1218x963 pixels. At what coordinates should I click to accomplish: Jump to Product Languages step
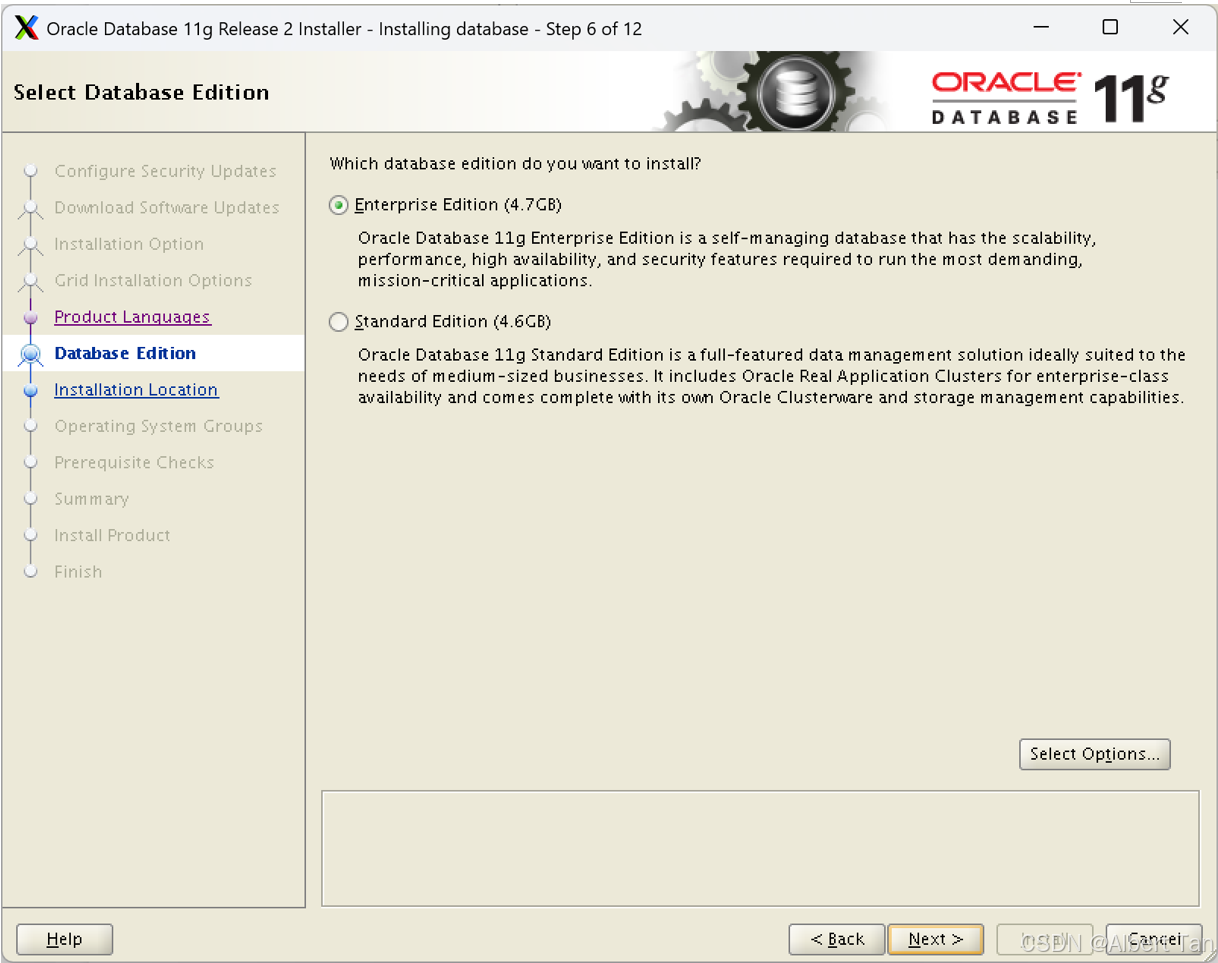click(132, 317)
